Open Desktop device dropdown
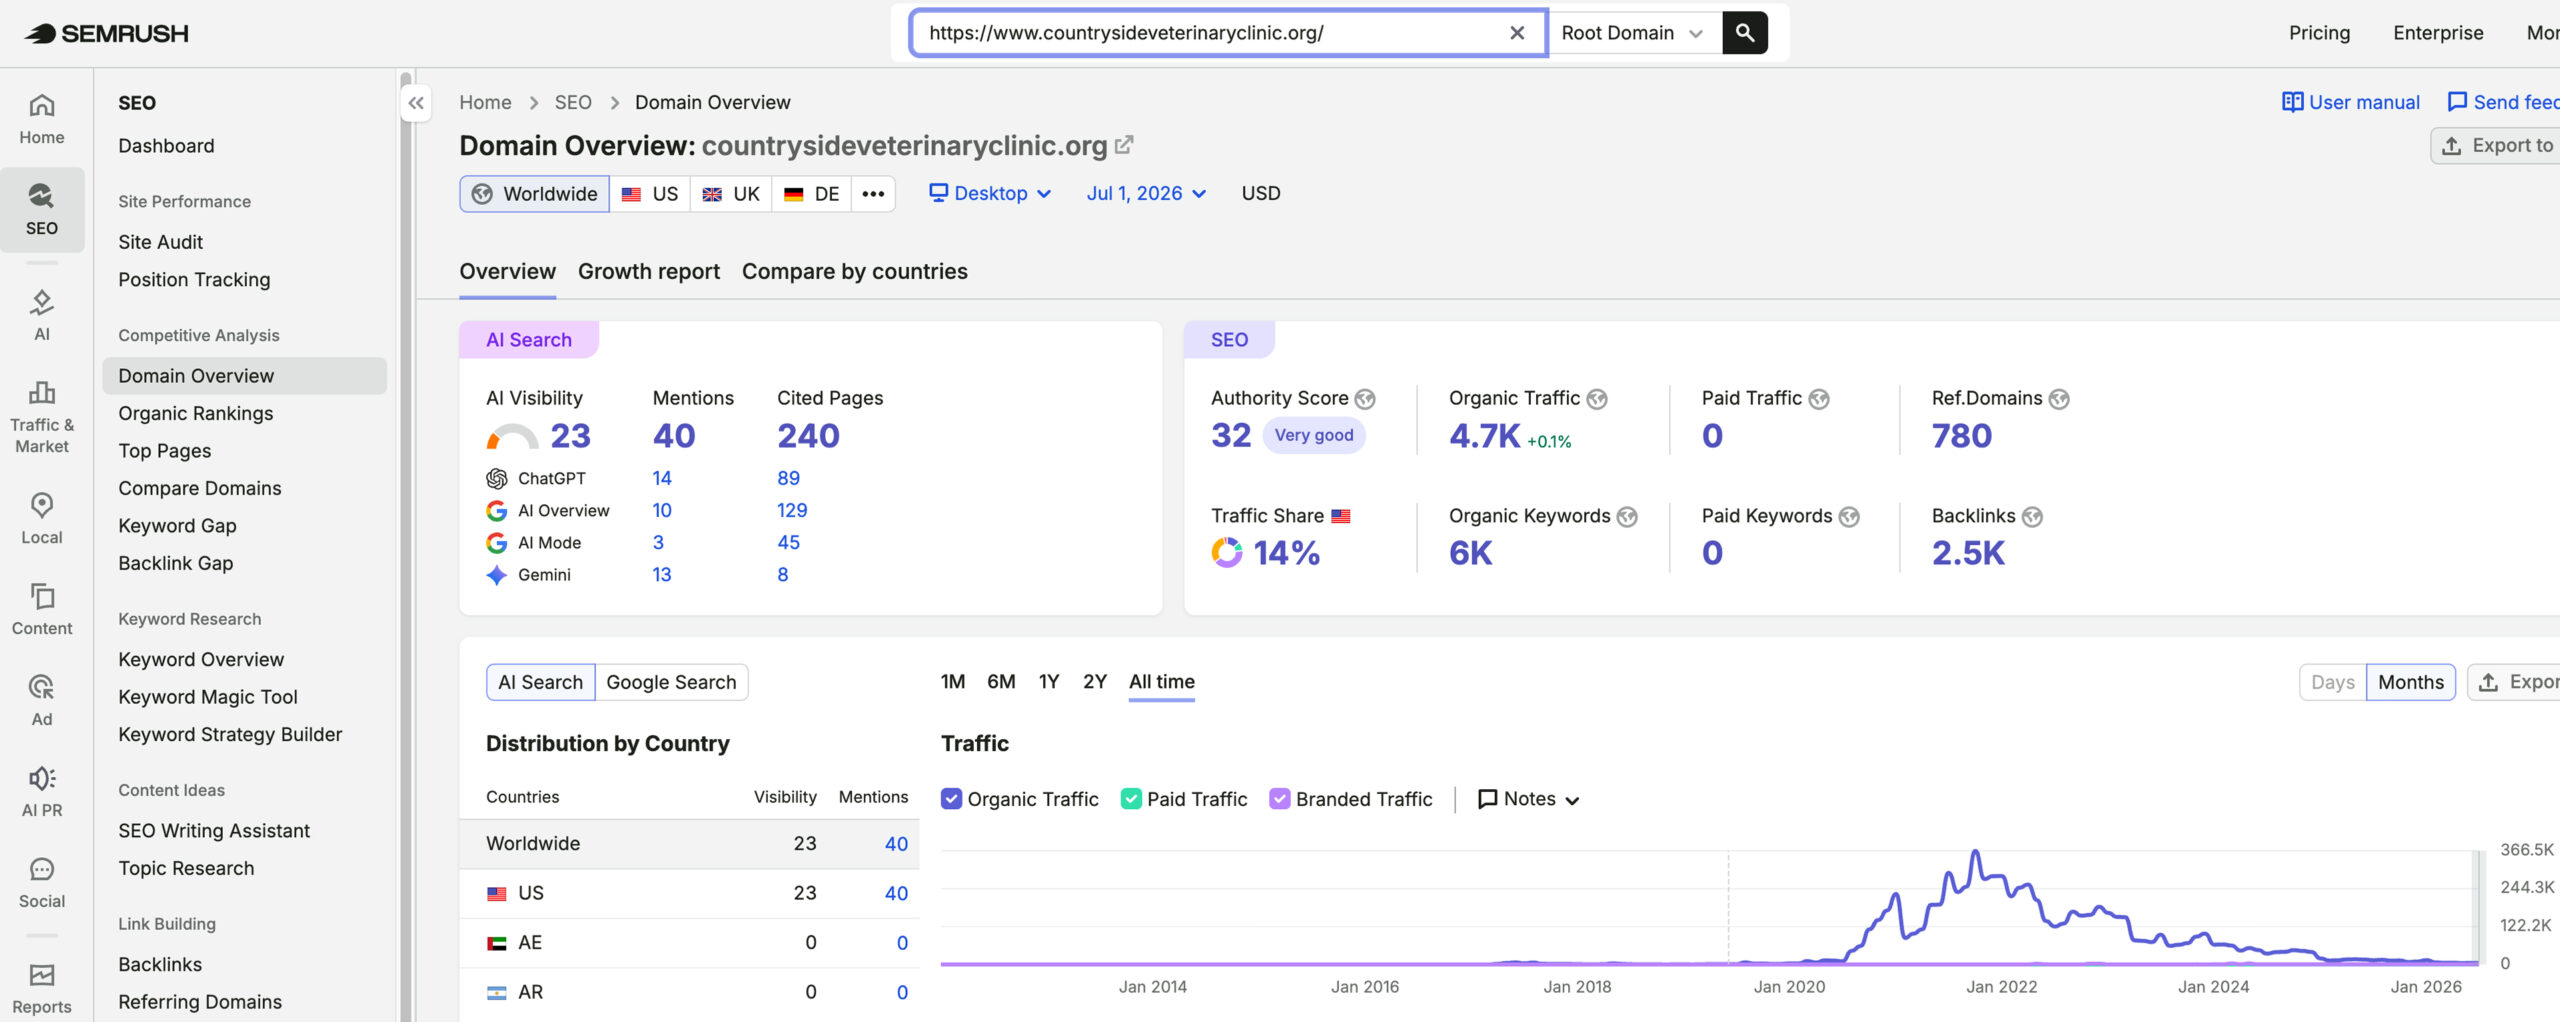The image size is (2560, 1022). point(990,194)
